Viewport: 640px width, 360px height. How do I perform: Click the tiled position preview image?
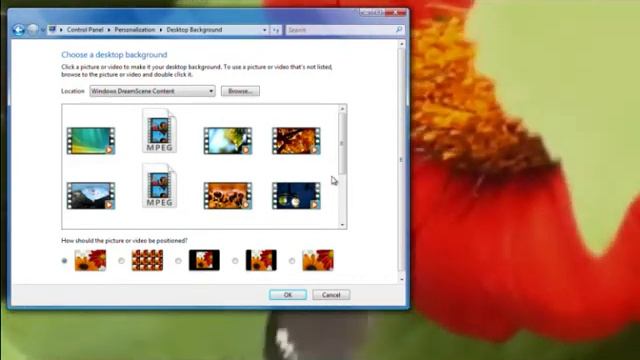click(x=147, y=260)
